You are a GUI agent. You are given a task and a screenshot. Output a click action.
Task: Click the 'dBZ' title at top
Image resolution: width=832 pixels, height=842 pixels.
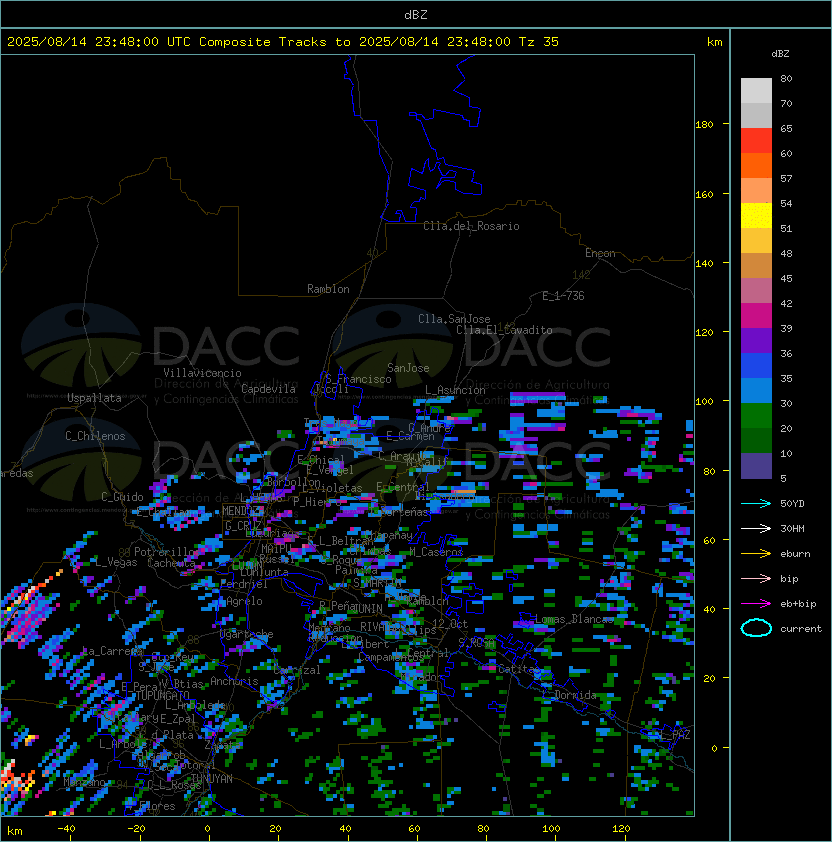point(416,14)
